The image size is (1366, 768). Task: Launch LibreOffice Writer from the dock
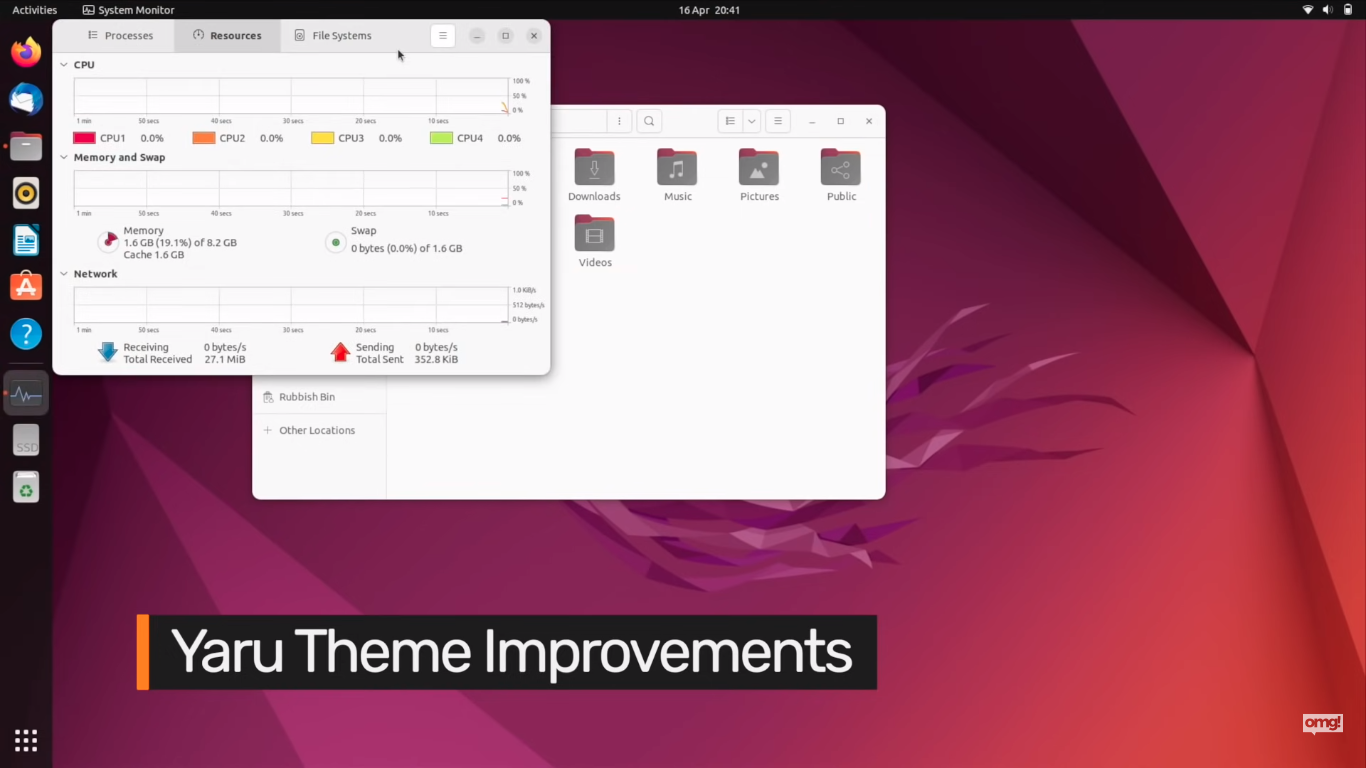click(26, 240)
